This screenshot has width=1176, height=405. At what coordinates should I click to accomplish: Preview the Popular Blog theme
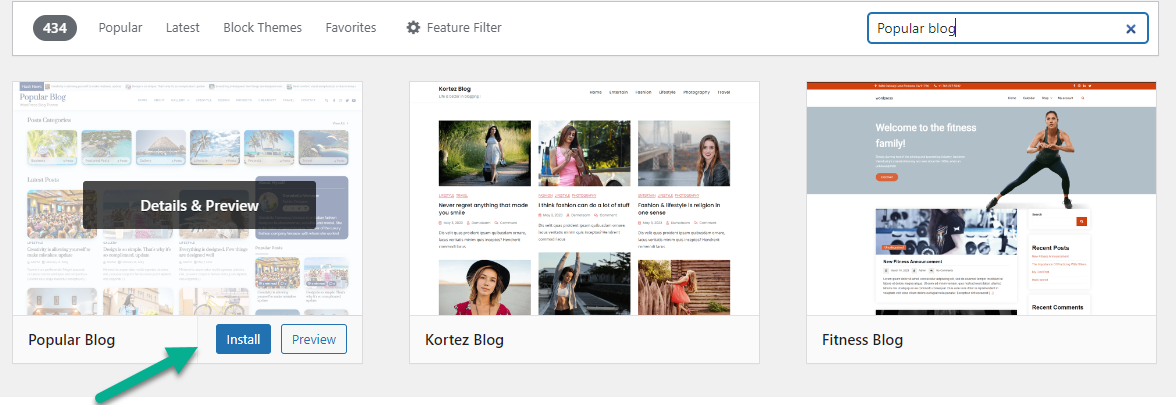tap(314, 339)
